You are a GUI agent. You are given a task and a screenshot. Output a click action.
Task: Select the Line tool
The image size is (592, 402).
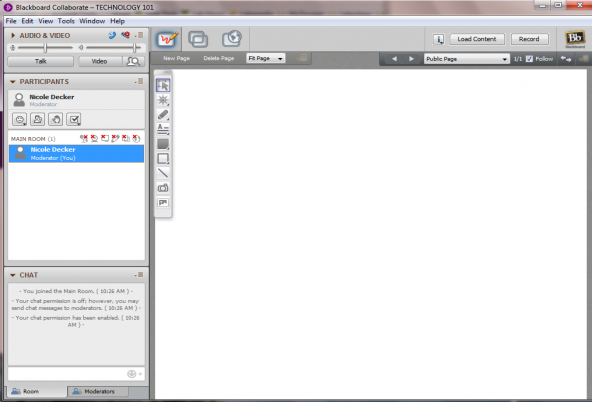163,173
